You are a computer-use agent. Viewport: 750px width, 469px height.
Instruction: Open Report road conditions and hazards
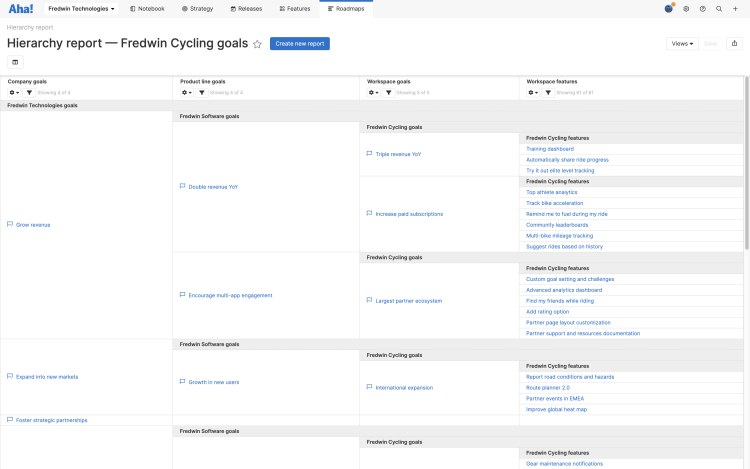[x=570, y=377]
